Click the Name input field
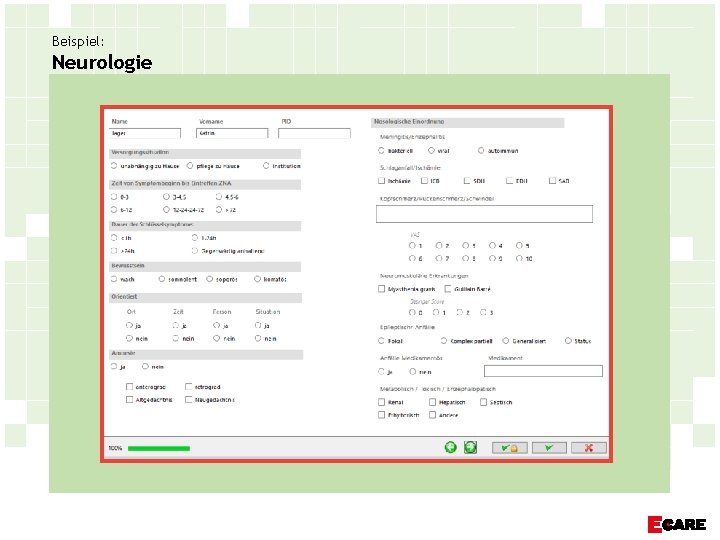 coord(145,133)
